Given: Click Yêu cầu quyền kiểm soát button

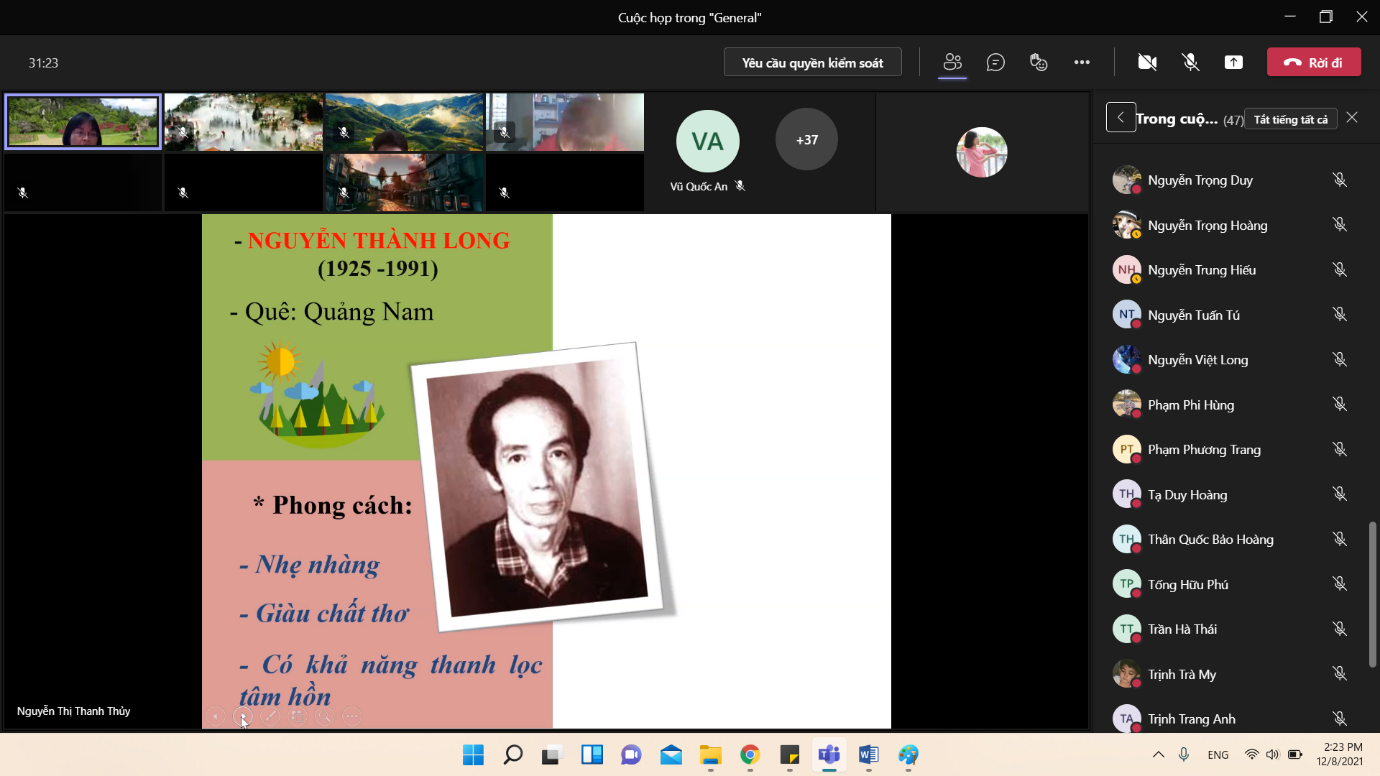Looking at the screenshot, I should (x=812, y=62).
